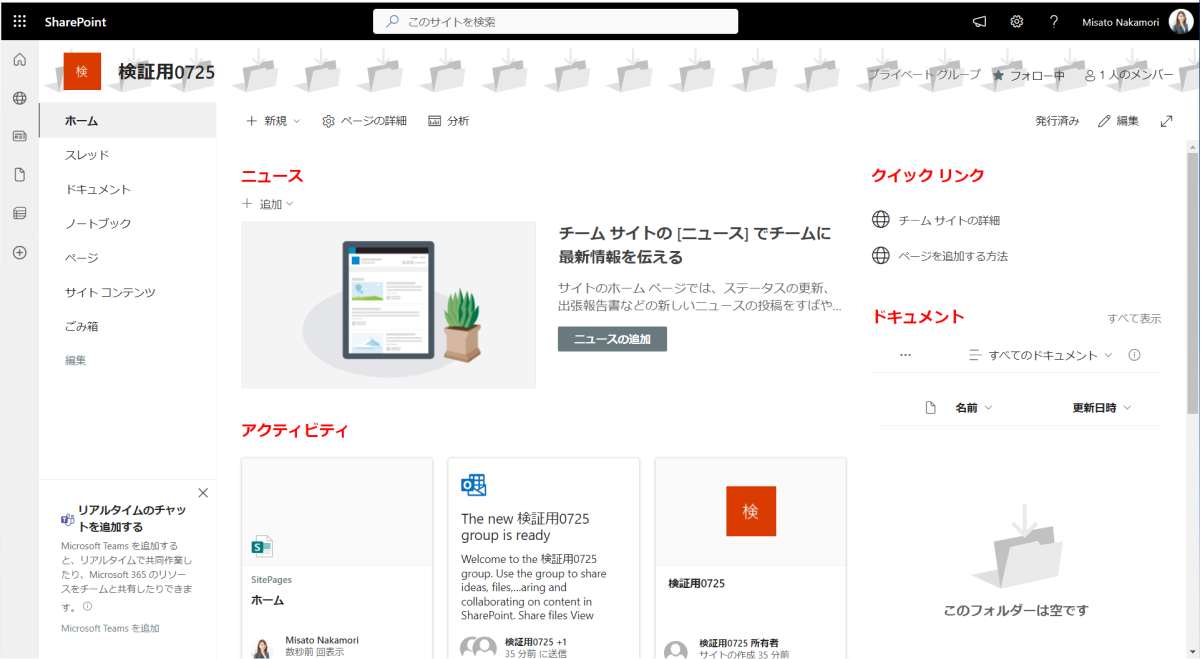
Task: Open the 更新日時 column header dropdown
Action: (1102, 408)
